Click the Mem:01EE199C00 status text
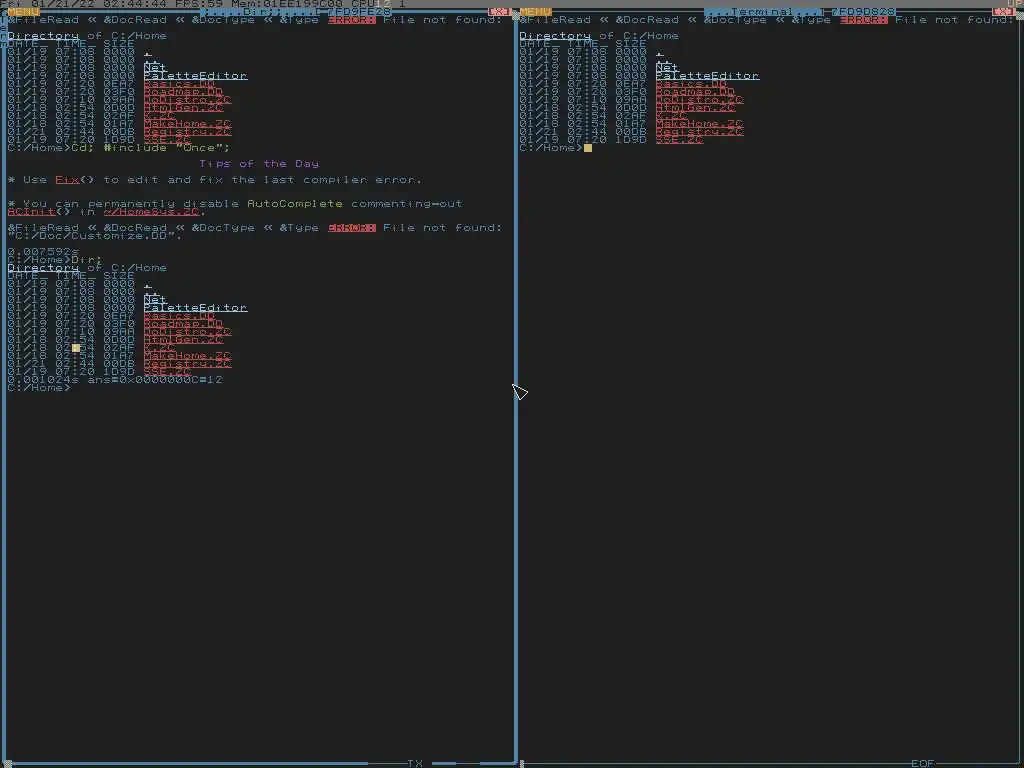1024x768 pixels. tap(287, 4)
